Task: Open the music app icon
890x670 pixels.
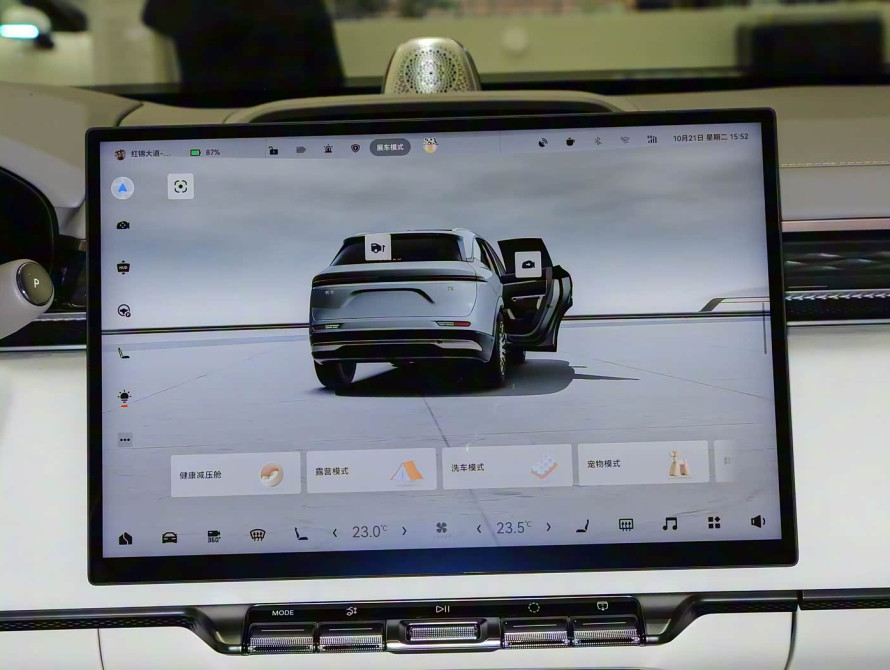Action: (670, 523)
